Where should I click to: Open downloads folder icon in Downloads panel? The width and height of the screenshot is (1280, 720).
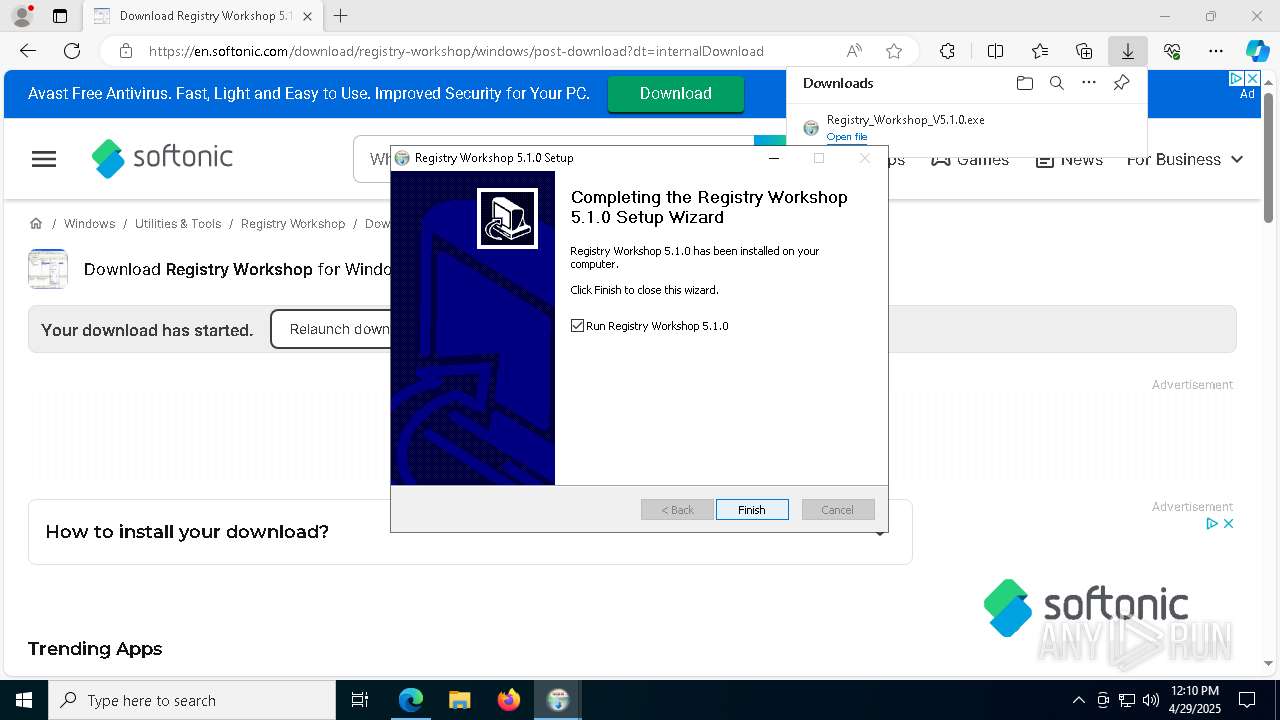click(x=1024, y=83)
